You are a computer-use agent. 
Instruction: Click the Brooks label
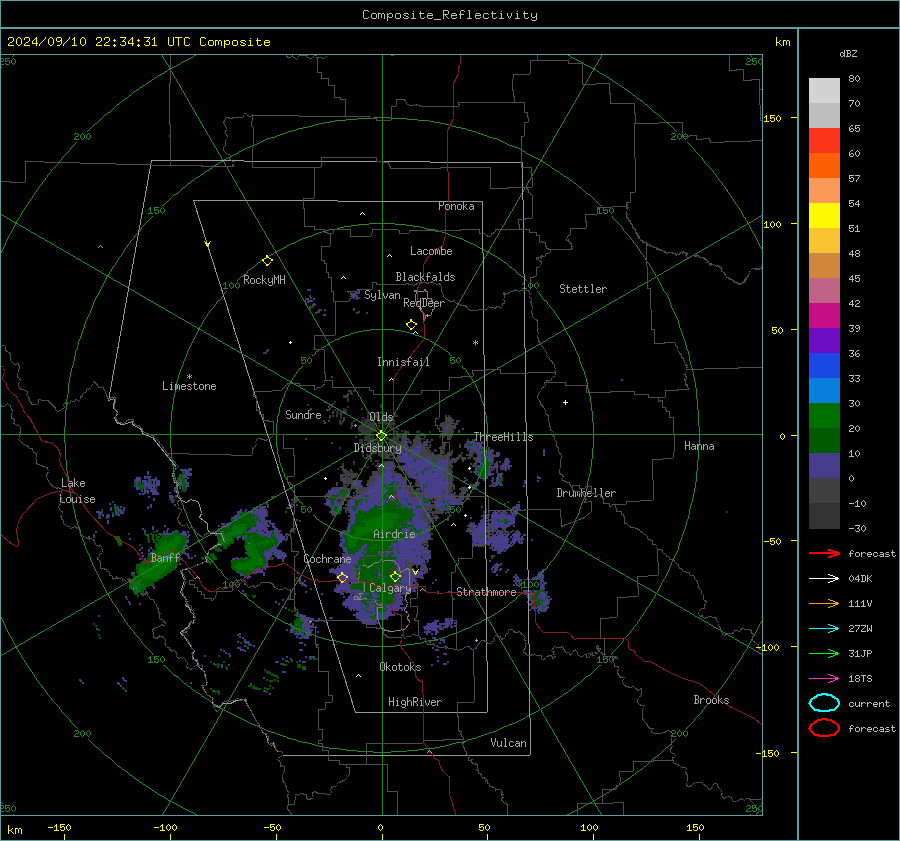click(711, 700)
